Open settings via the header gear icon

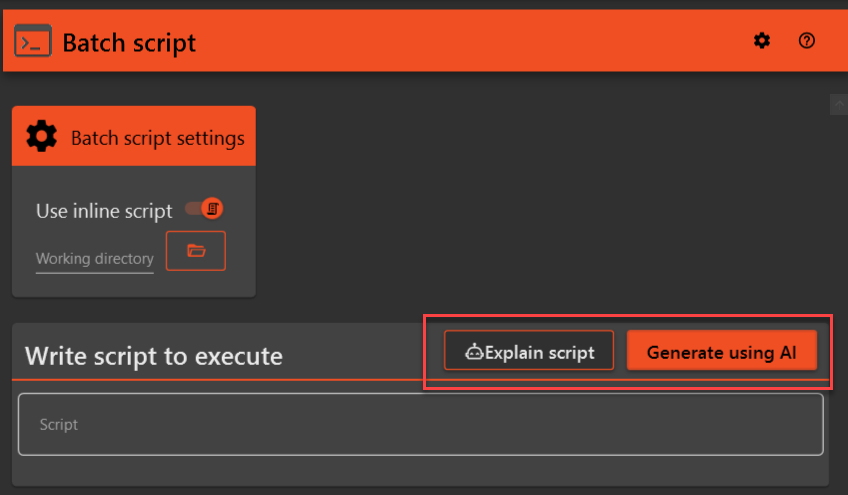762,41
